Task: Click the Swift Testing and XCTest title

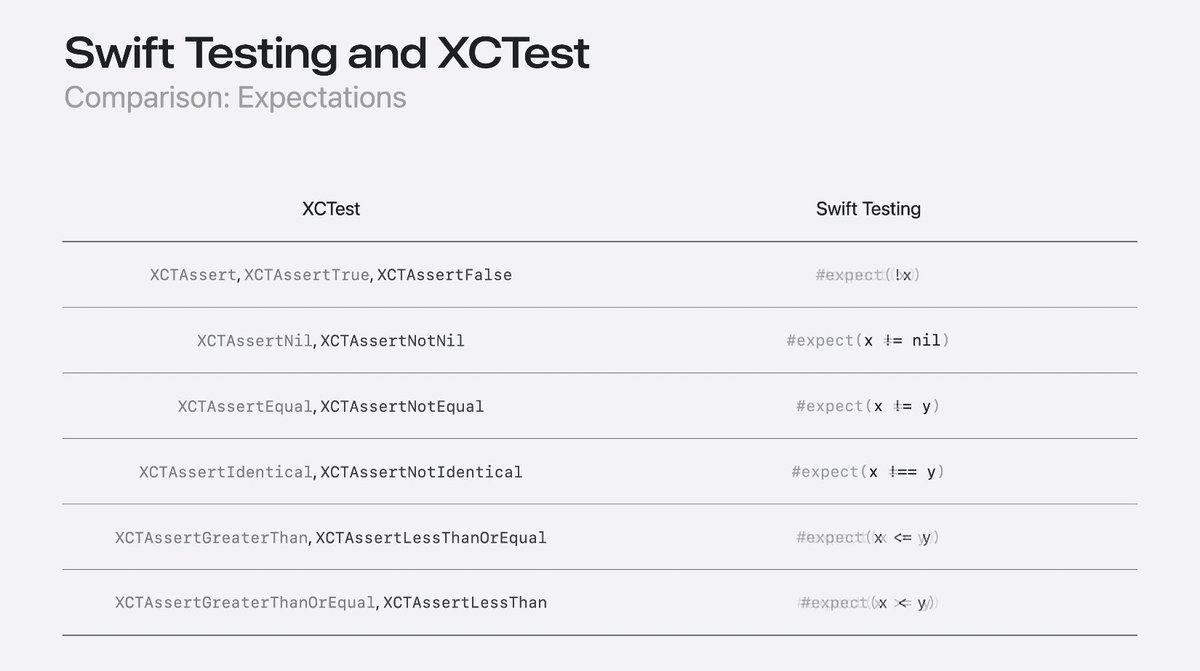Action: 327,53
